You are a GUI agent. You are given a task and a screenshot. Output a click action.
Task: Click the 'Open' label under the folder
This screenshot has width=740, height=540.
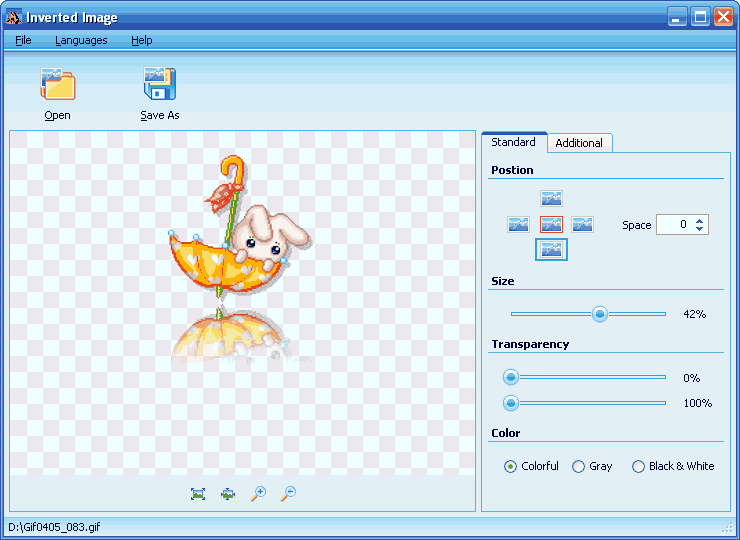click(x=58, y=115)
